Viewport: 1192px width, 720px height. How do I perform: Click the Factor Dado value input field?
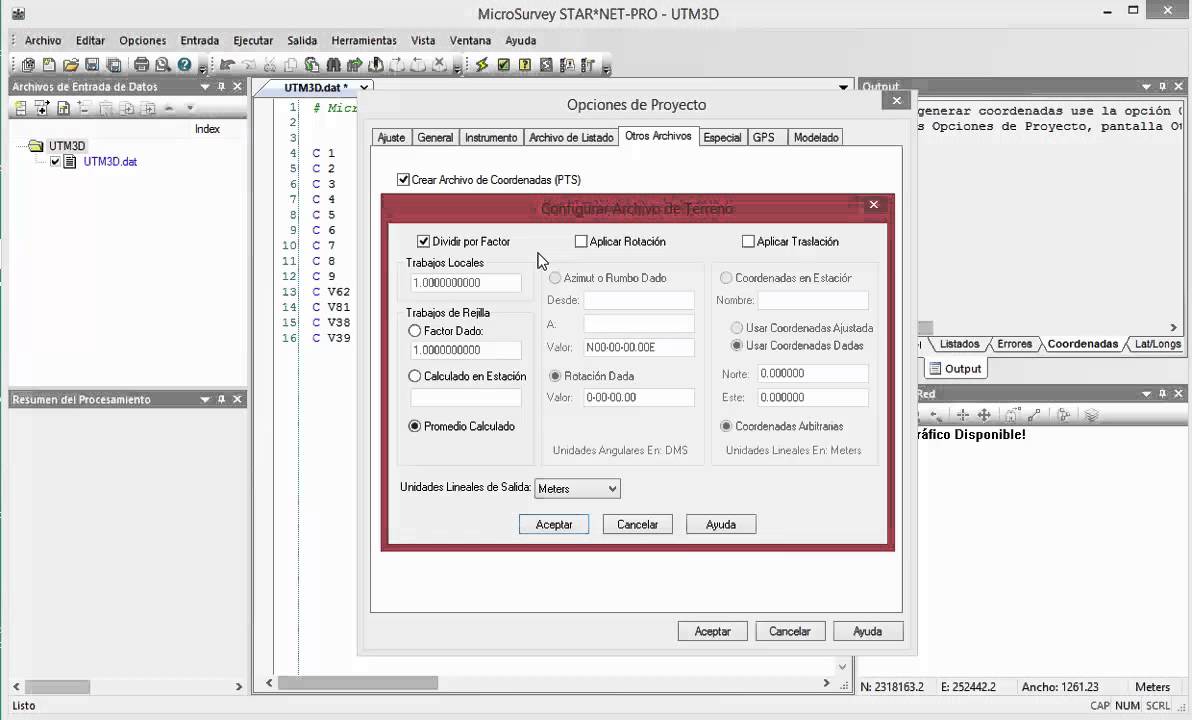[466, 350]
